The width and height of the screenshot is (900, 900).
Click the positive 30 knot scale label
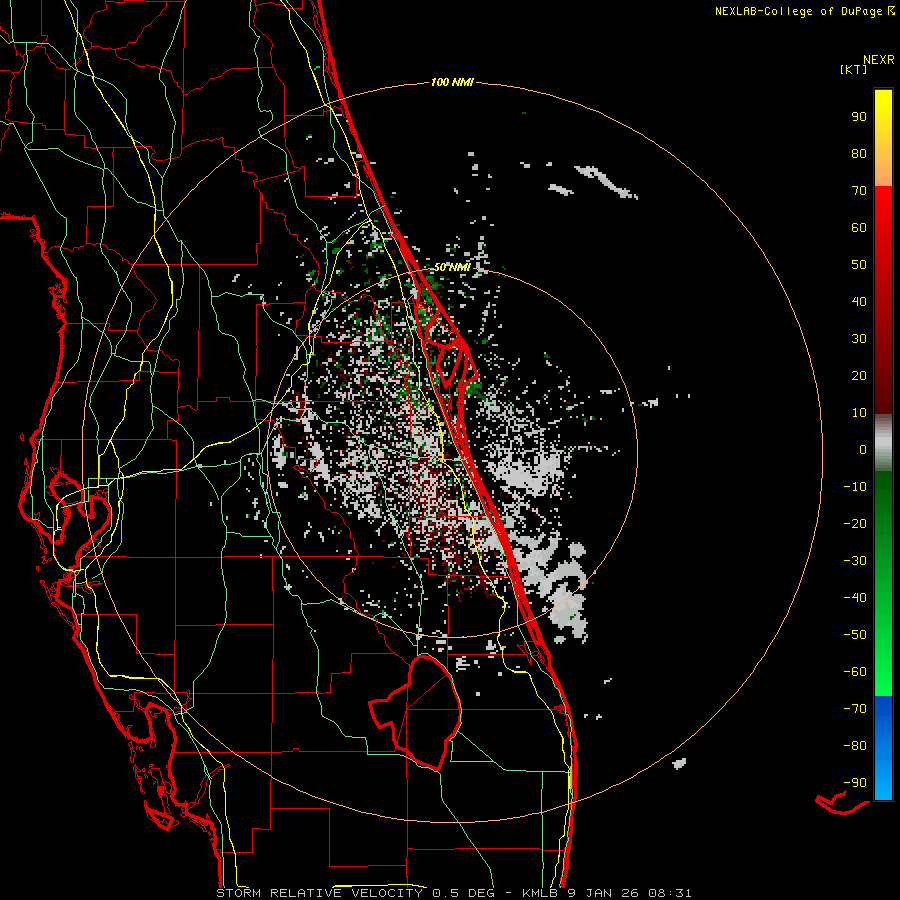tap(859, 339)
